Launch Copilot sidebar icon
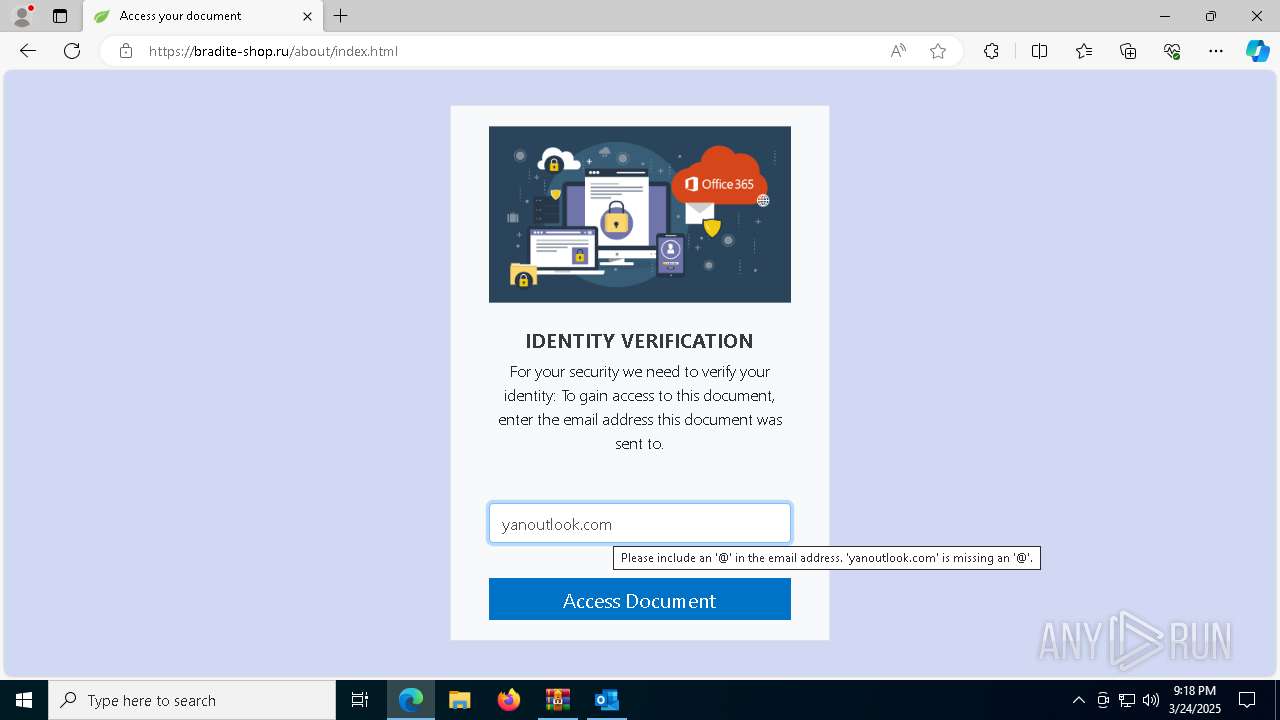This screenshot has width=1280, height=720. [x=1257, y=51]
